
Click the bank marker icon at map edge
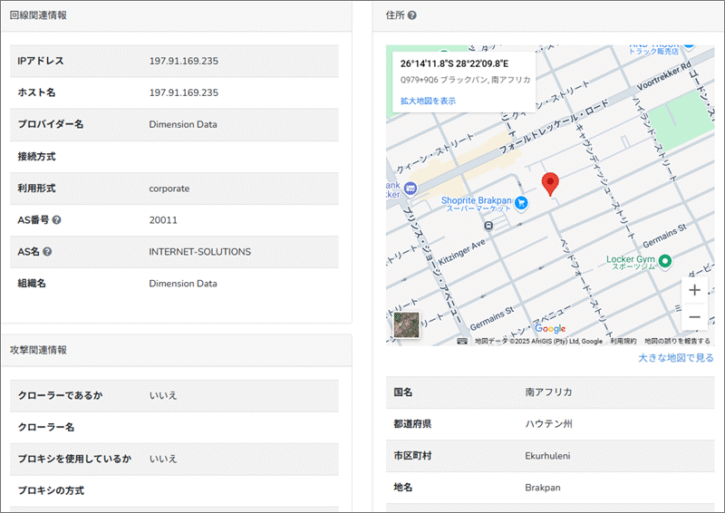point(391,189)
